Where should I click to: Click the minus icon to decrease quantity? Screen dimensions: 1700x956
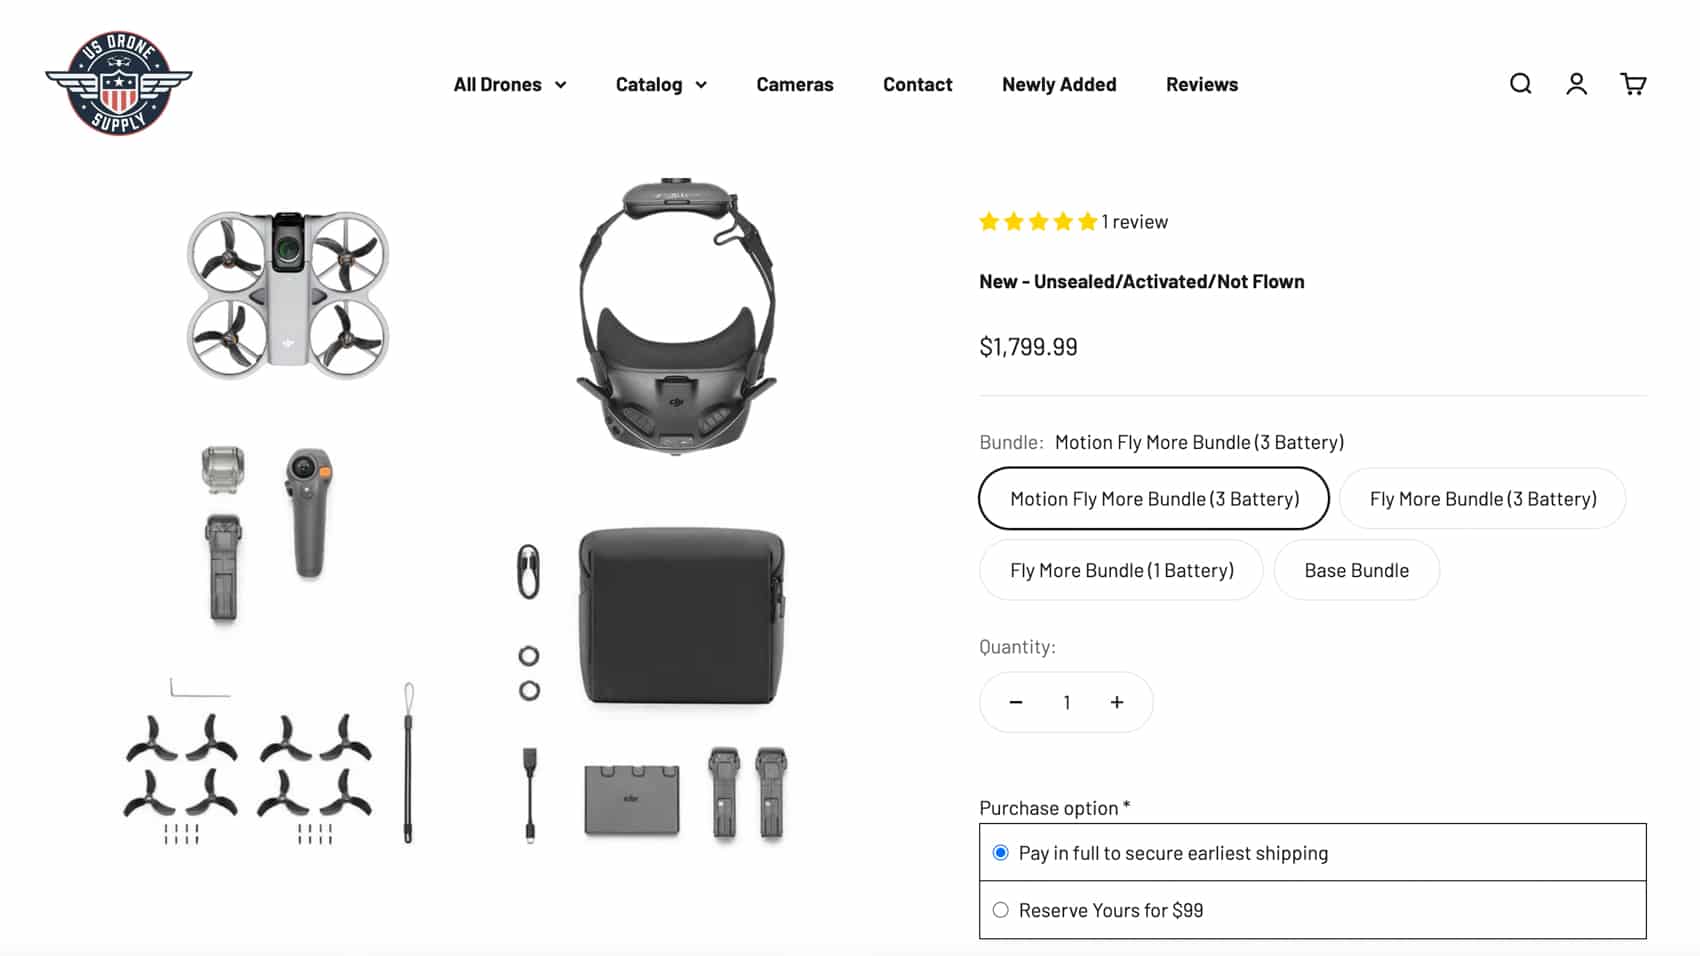tap(1015, 702)
